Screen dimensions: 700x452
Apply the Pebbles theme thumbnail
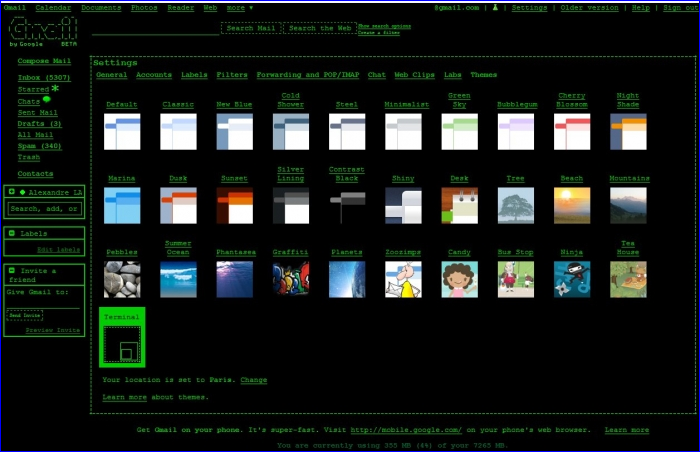tap(122, 280)
